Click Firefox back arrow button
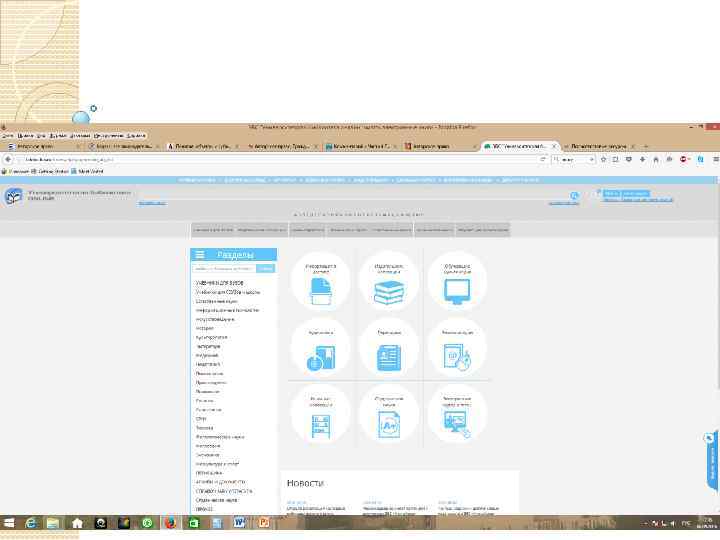Image resolution: width=720 pixels, height=540 pixels. click(8, 159)
